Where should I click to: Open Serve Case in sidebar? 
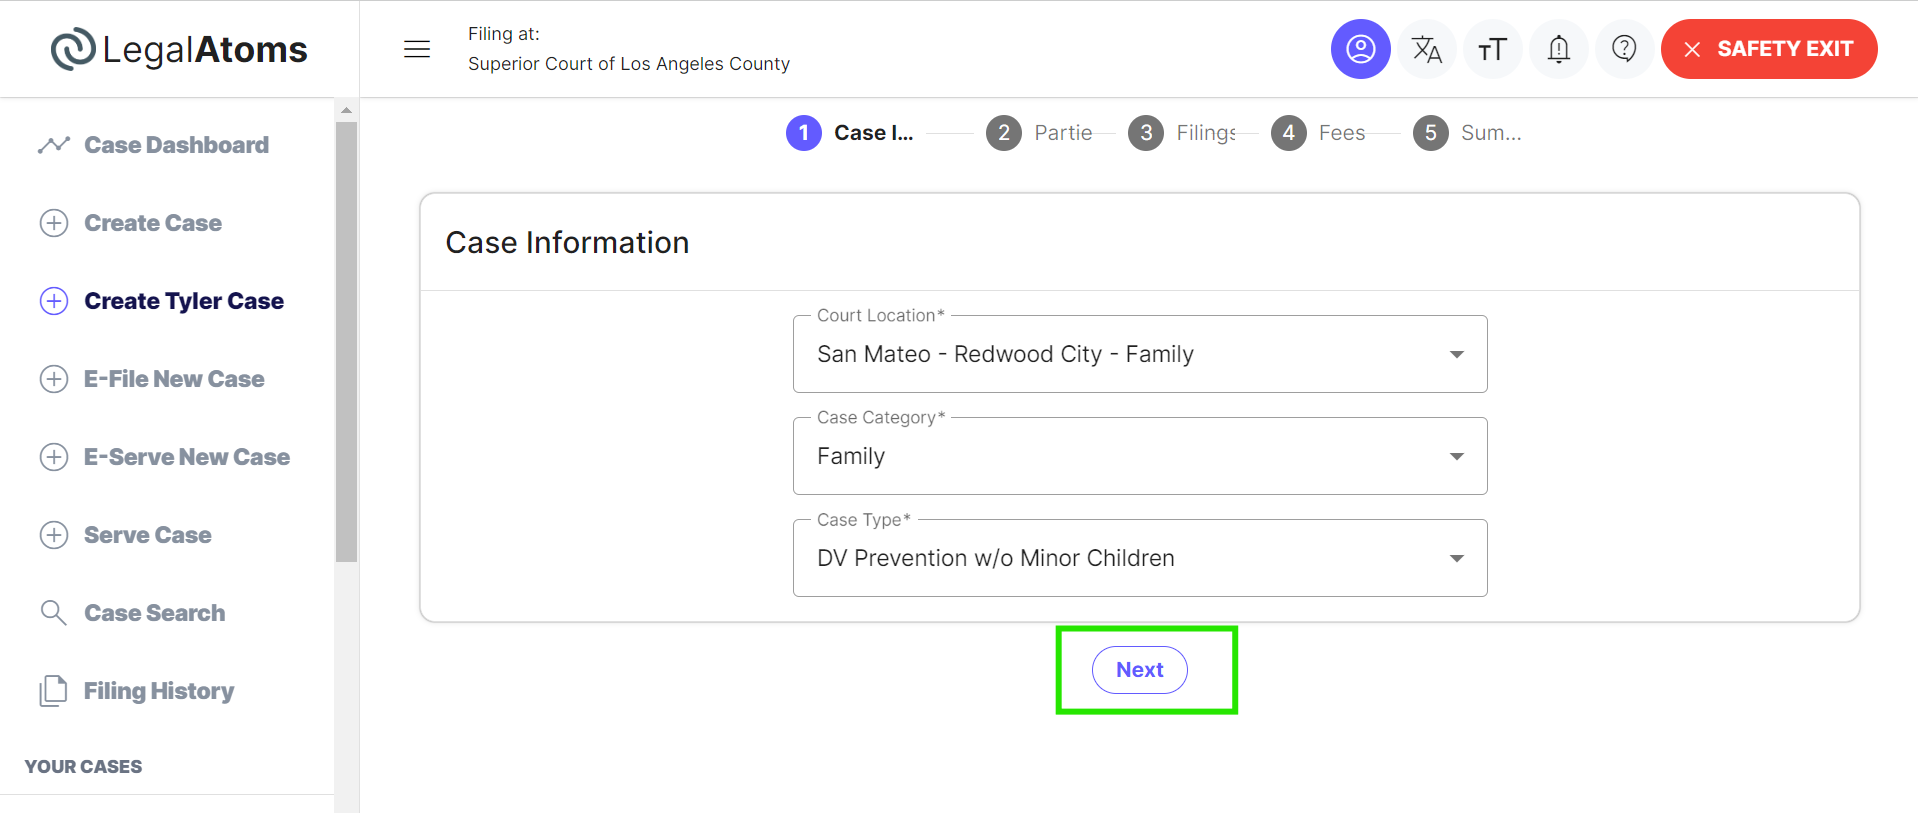pos(148,535)
